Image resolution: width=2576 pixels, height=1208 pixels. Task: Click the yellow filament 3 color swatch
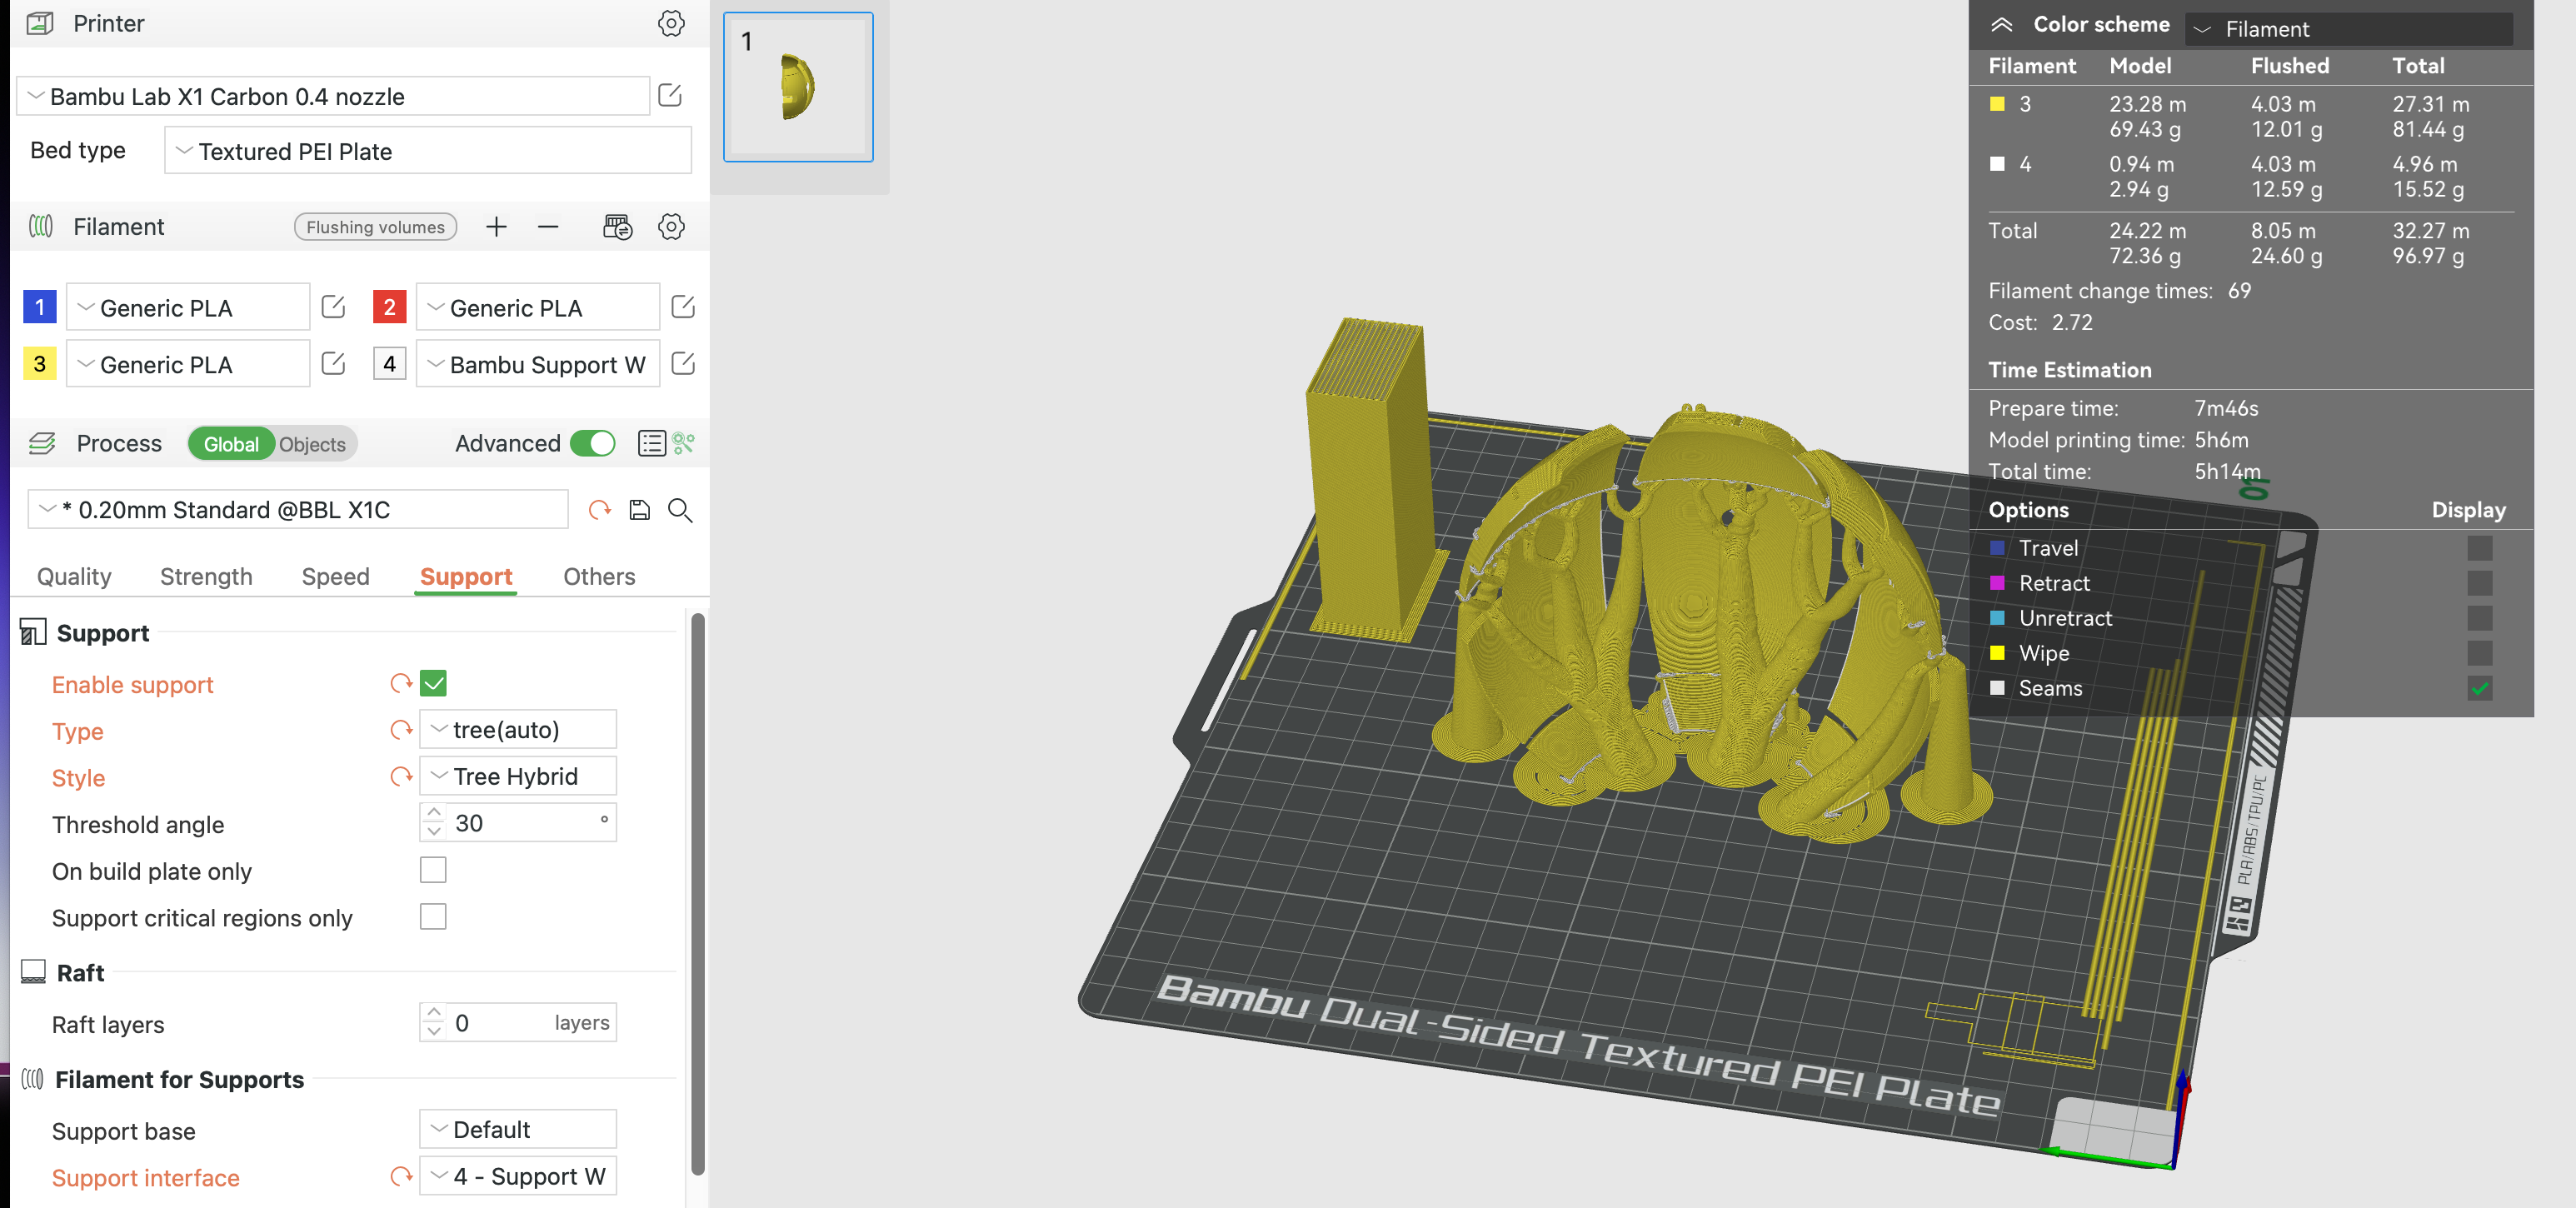pyautogui.click(x=1999, y=104)
